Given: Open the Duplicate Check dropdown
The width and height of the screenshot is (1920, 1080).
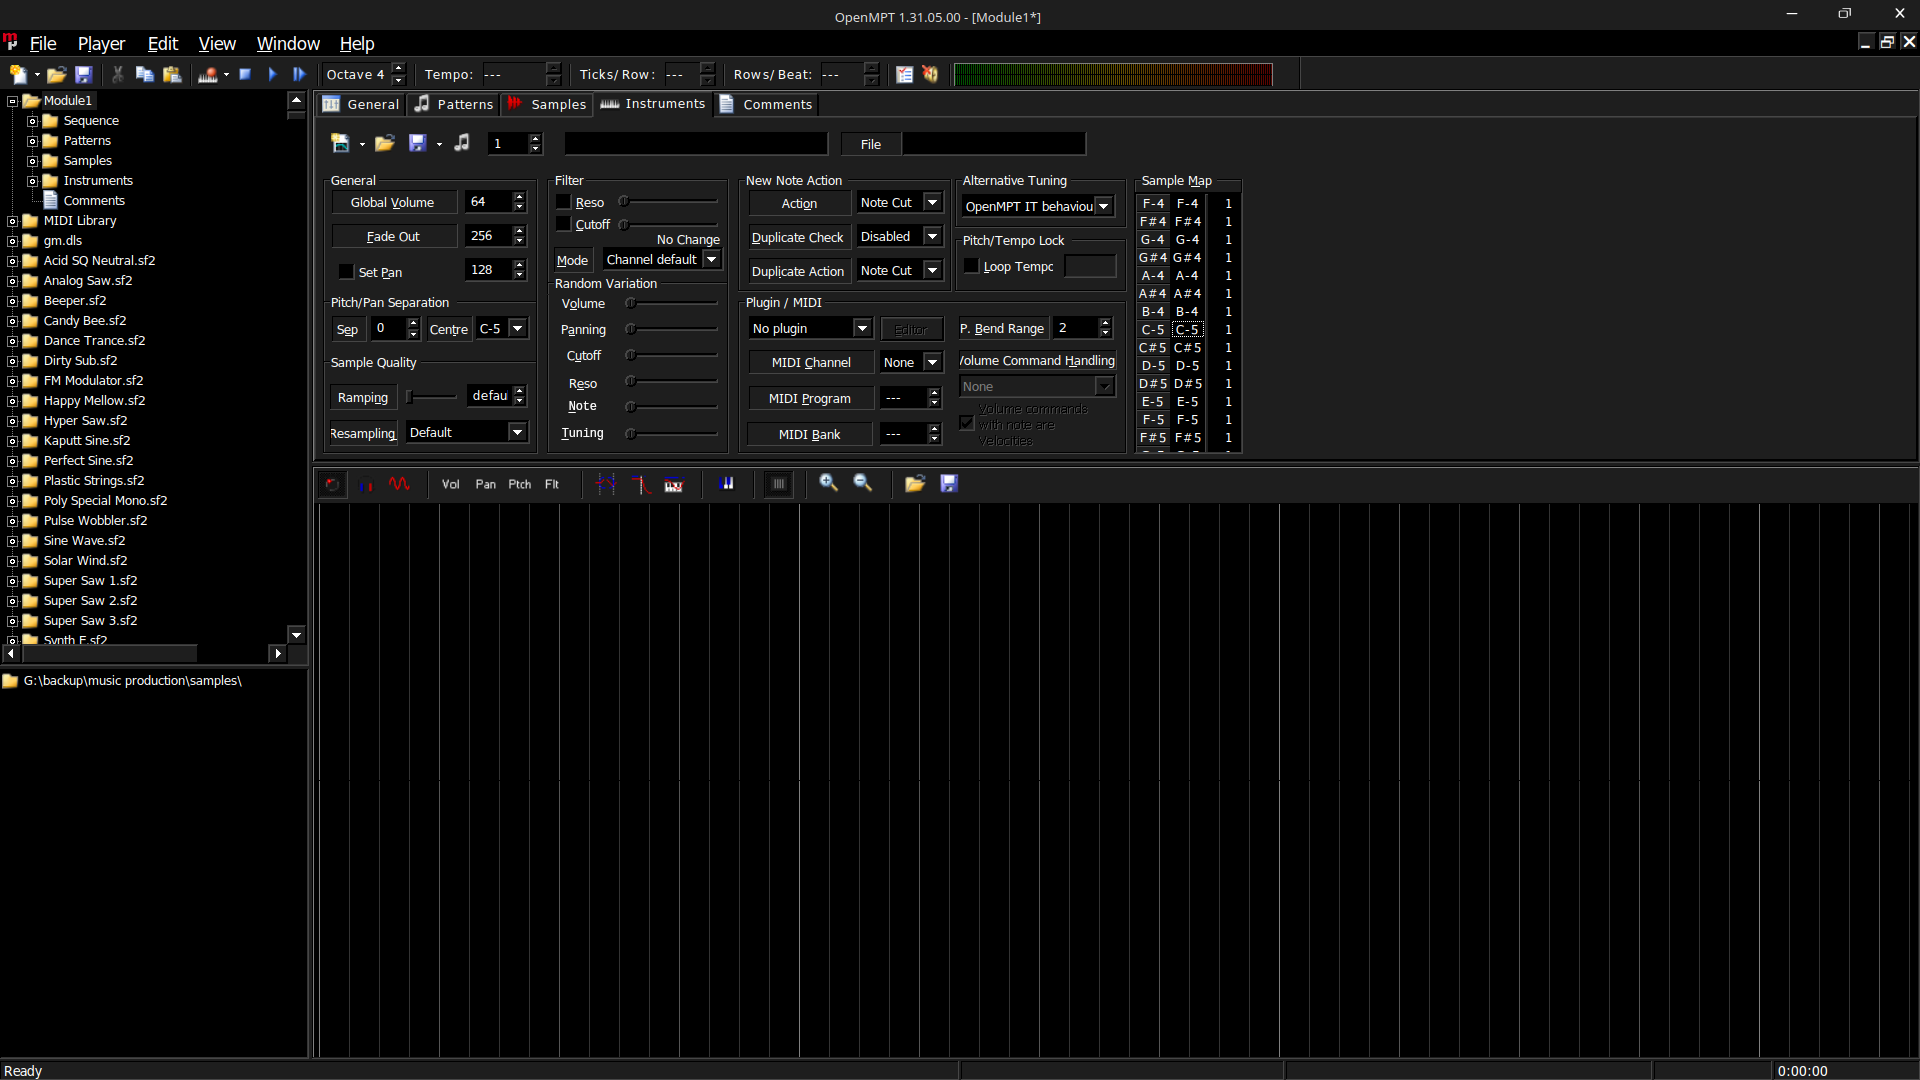Looking at the screenshot, I should pyautogui.click(x=932, y=236).
